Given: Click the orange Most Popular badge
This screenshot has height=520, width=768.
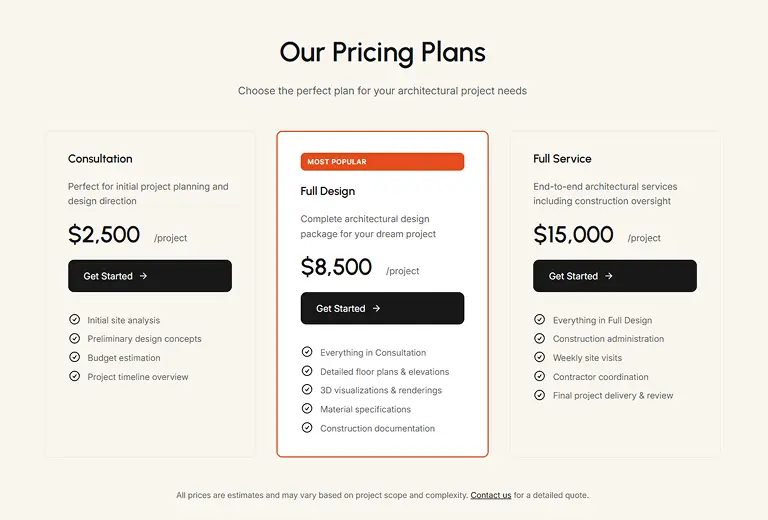Looking at the screenshot, I should tap(382, 162).
